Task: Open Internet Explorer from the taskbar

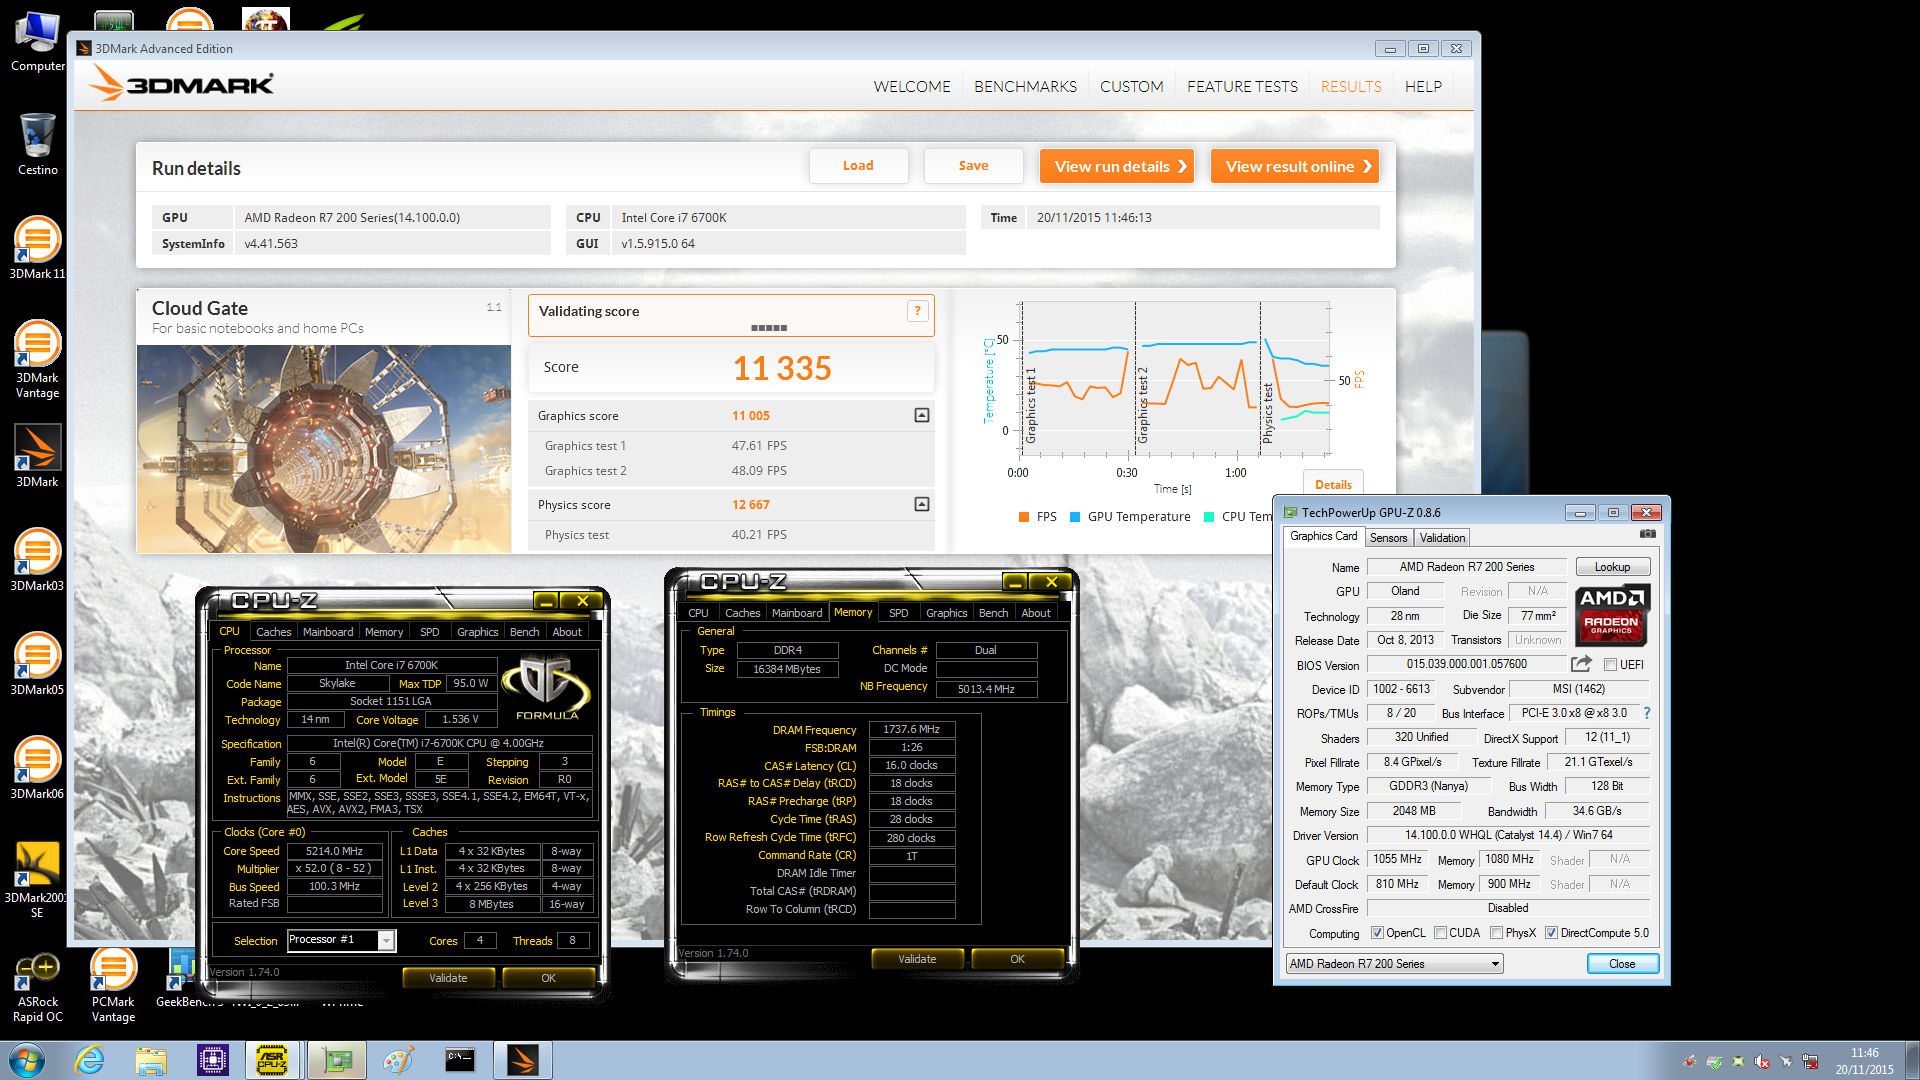Action: click(x=90, y=1060)
